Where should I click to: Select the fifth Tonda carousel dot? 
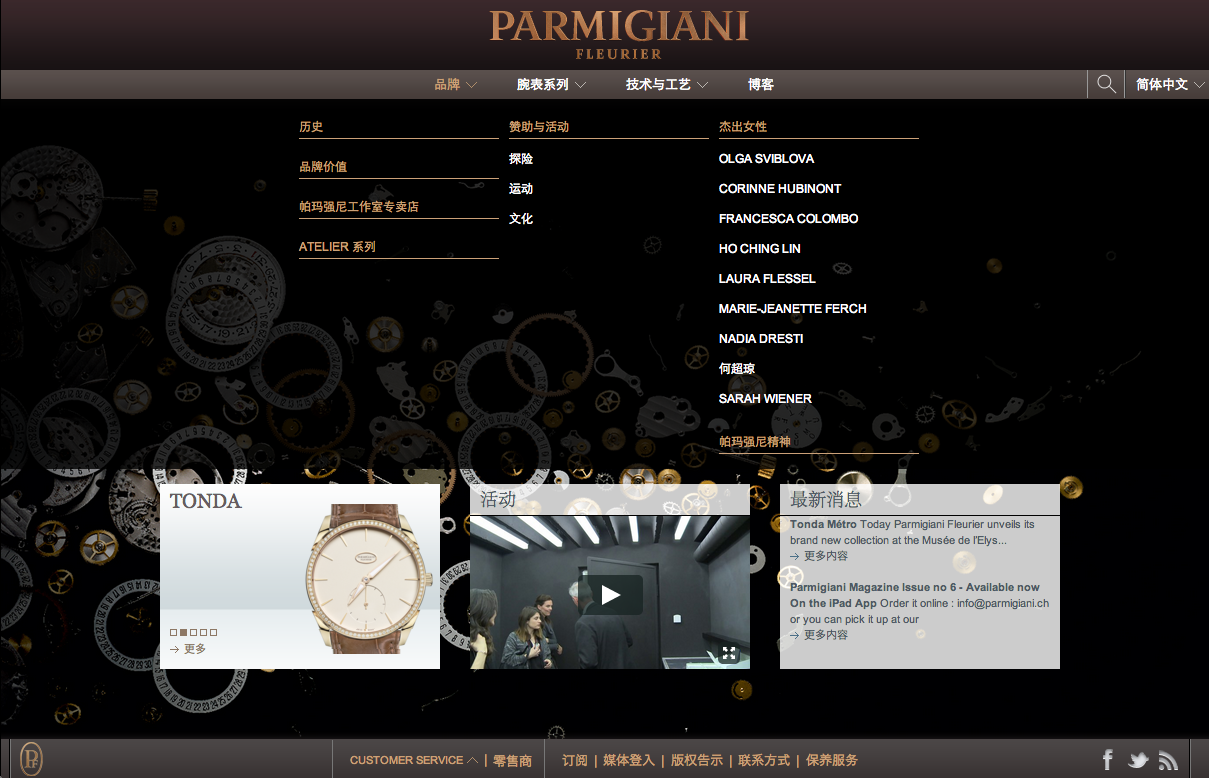coord(213,632)
